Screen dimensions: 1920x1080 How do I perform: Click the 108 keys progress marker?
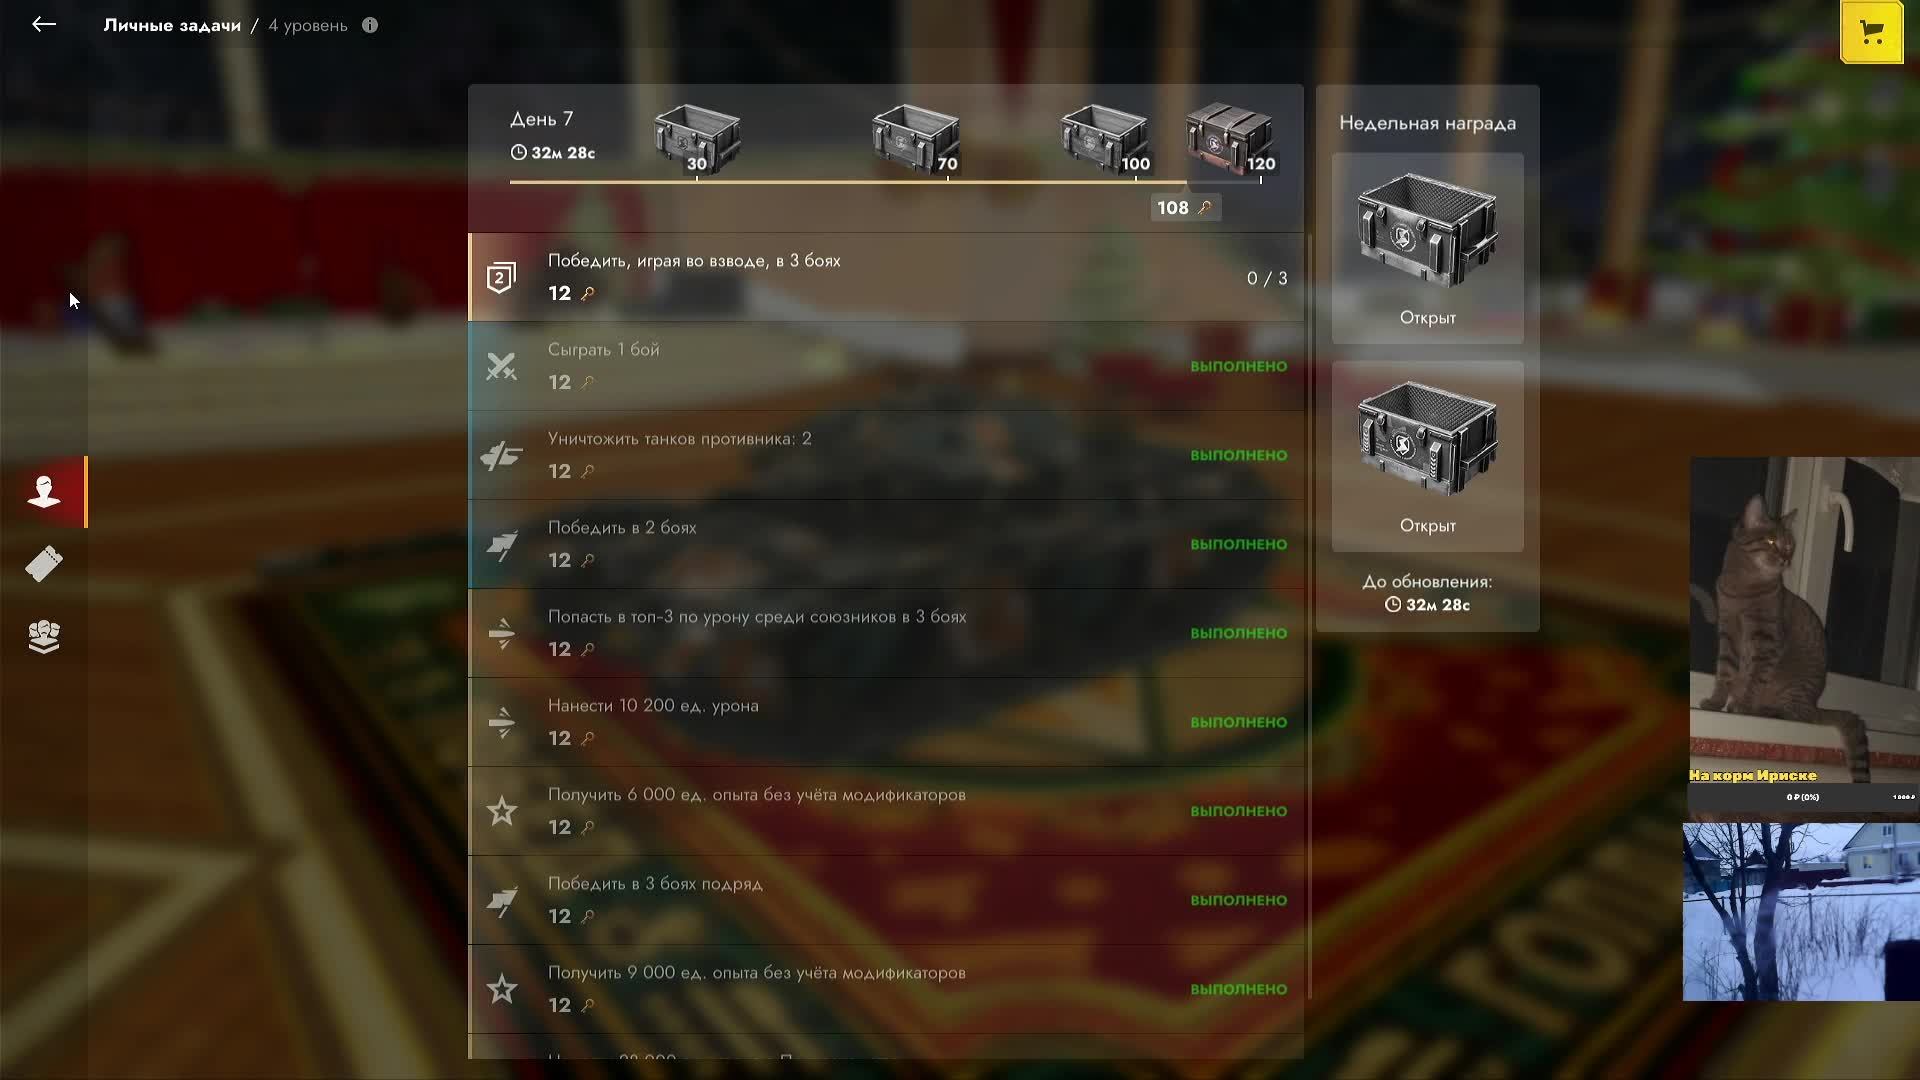pos(1185,208)
